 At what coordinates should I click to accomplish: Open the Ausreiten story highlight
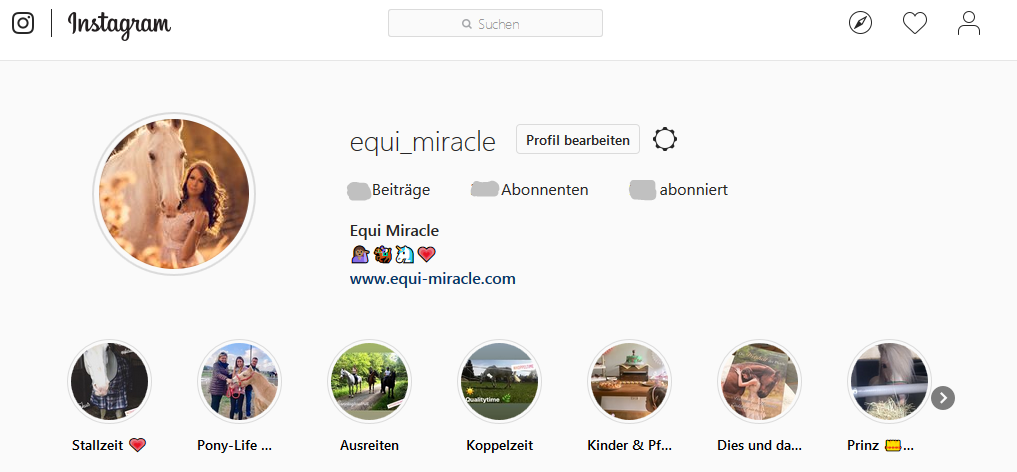tap(369, 381)
